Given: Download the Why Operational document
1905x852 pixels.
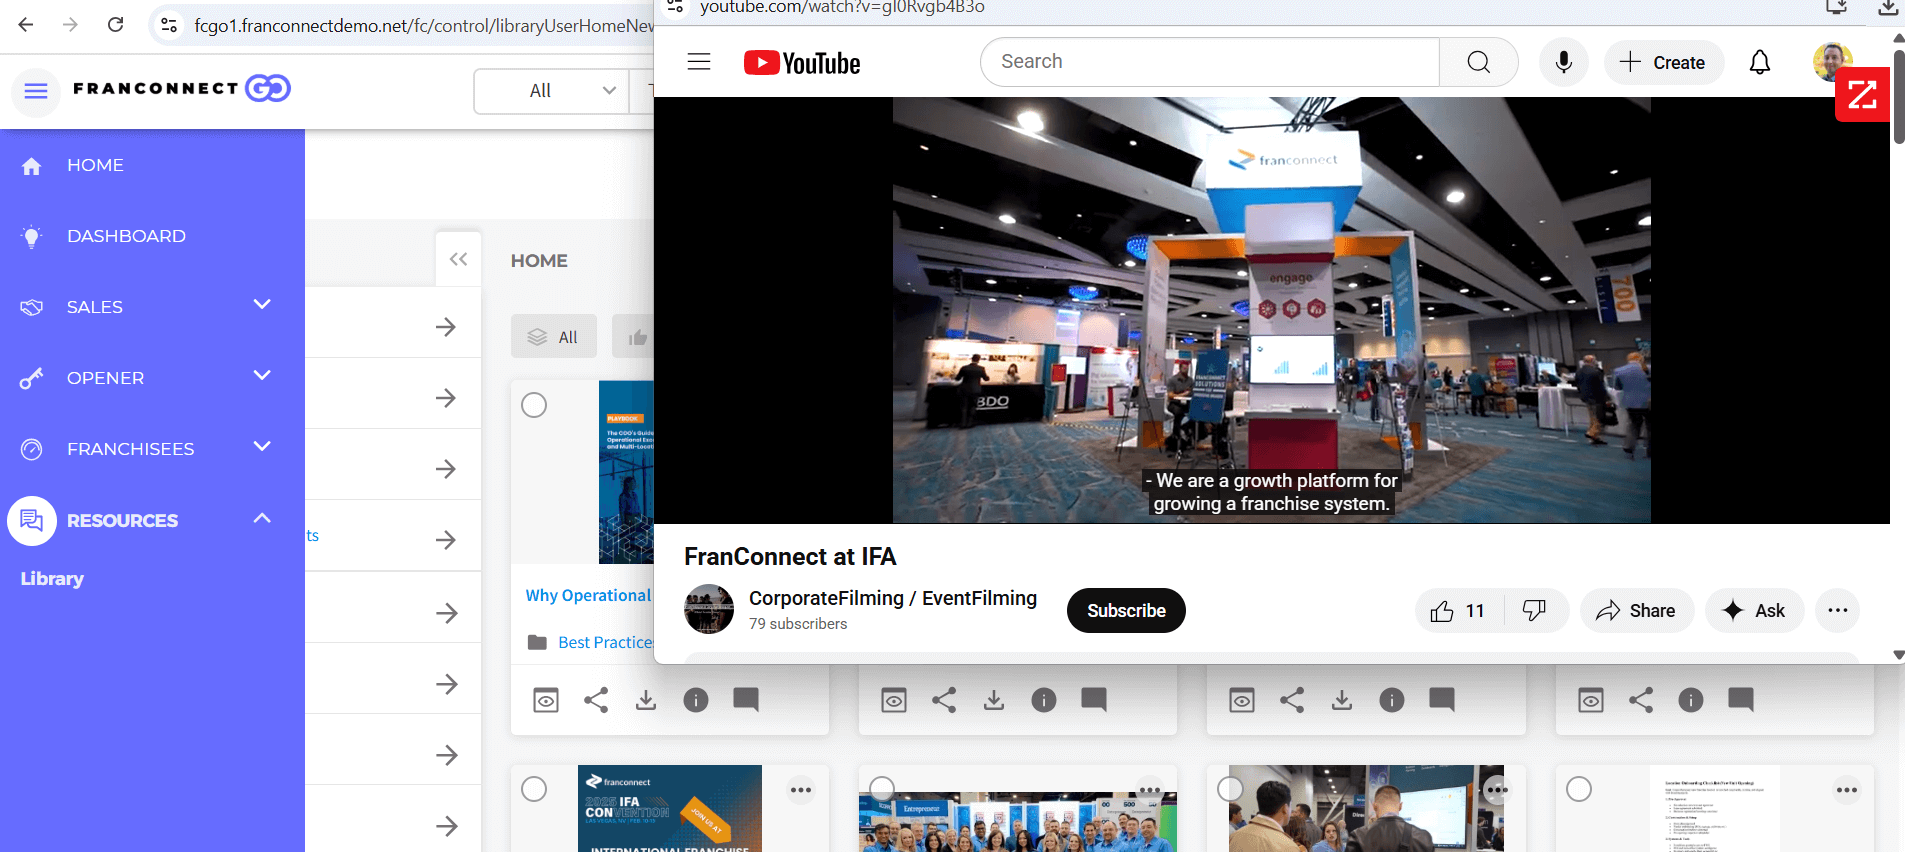Looking at the screenshot, I should [646, 700].
